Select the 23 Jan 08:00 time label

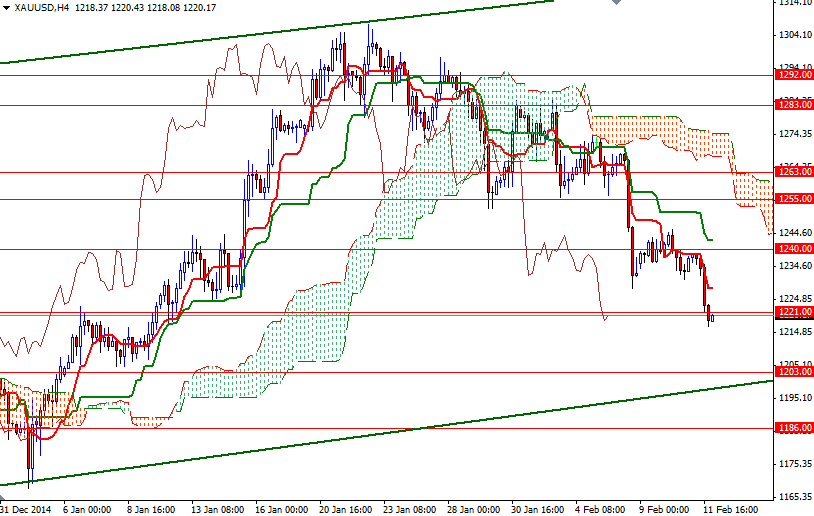409,508
